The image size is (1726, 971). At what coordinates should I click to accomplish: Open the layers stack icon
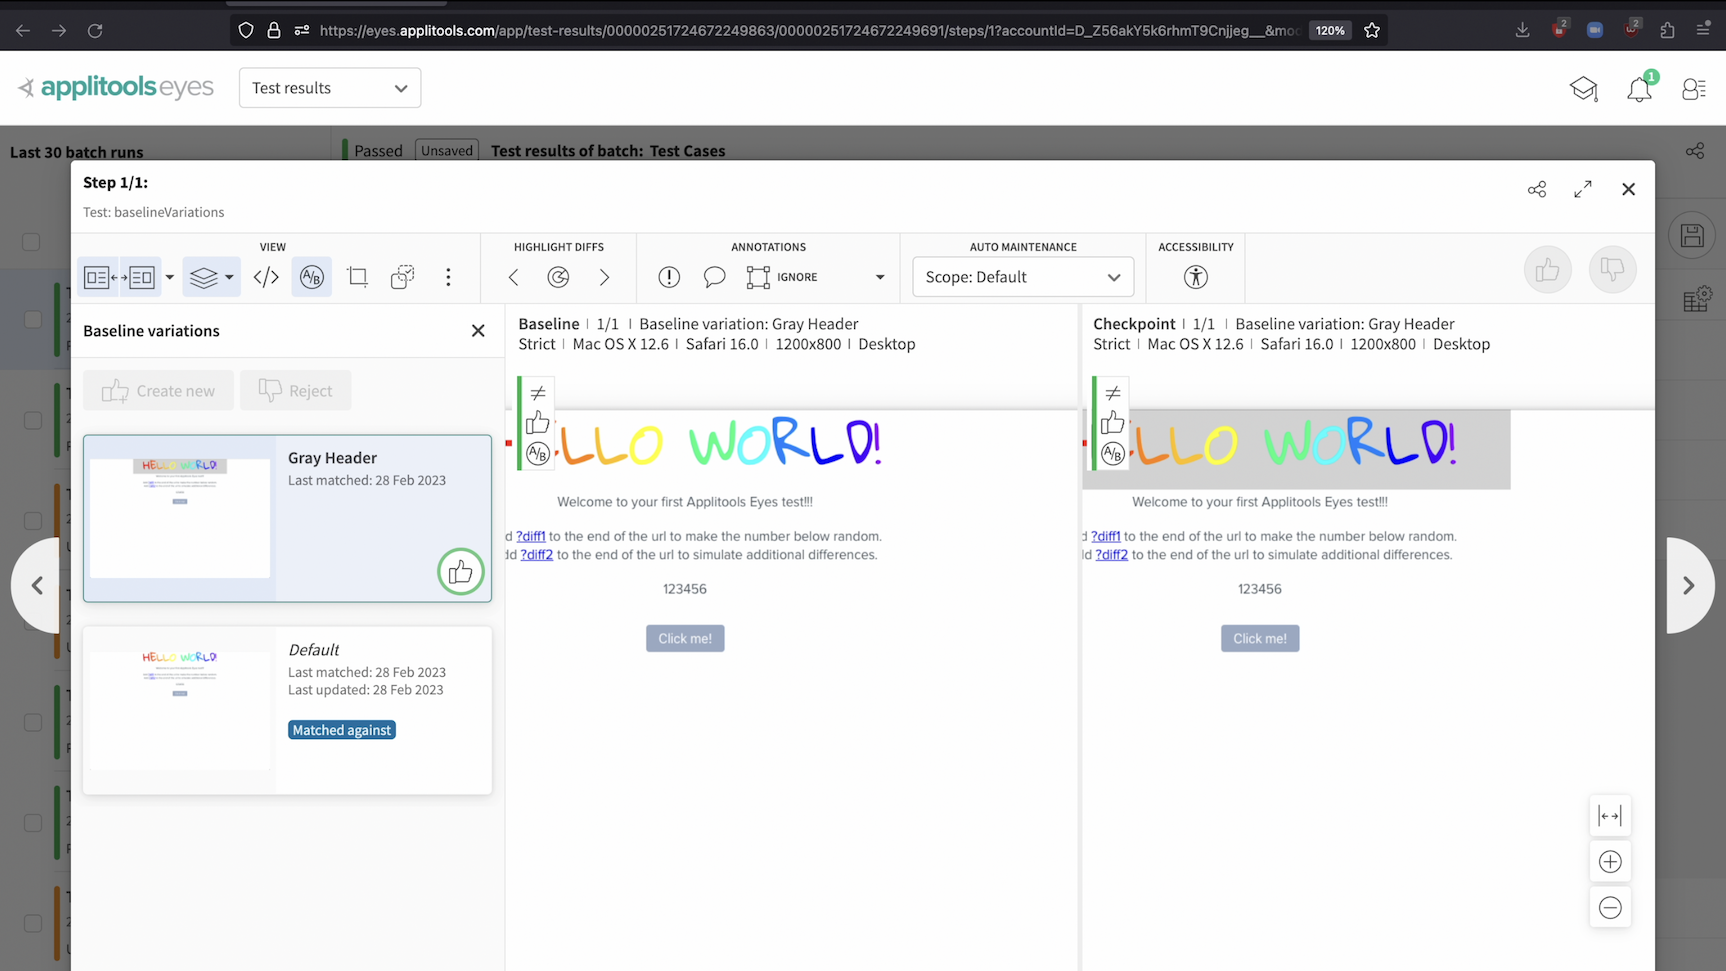coord(203,277)
